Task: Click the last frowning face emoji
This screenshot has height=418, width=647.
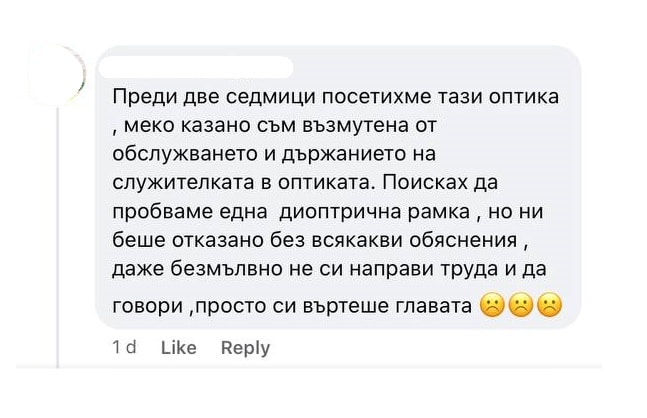Action: [x=547, y=306]
